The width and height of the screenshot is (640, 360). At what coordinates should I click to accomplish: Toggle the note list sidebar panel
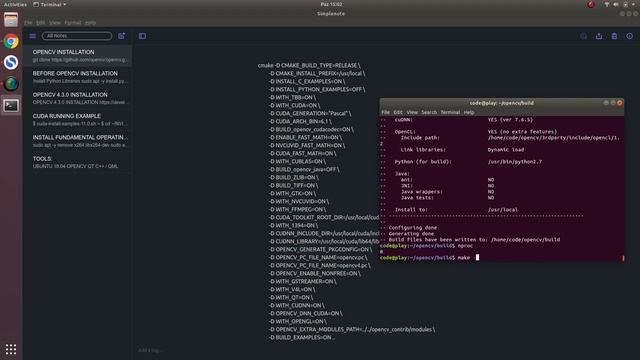[142, 36]
